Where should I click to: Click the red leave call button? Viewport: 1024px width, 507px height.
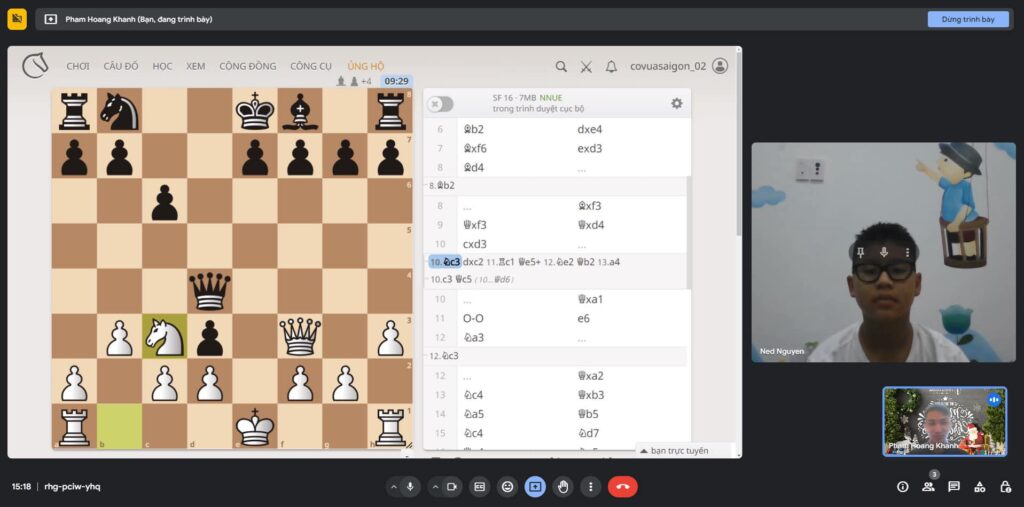622,487
